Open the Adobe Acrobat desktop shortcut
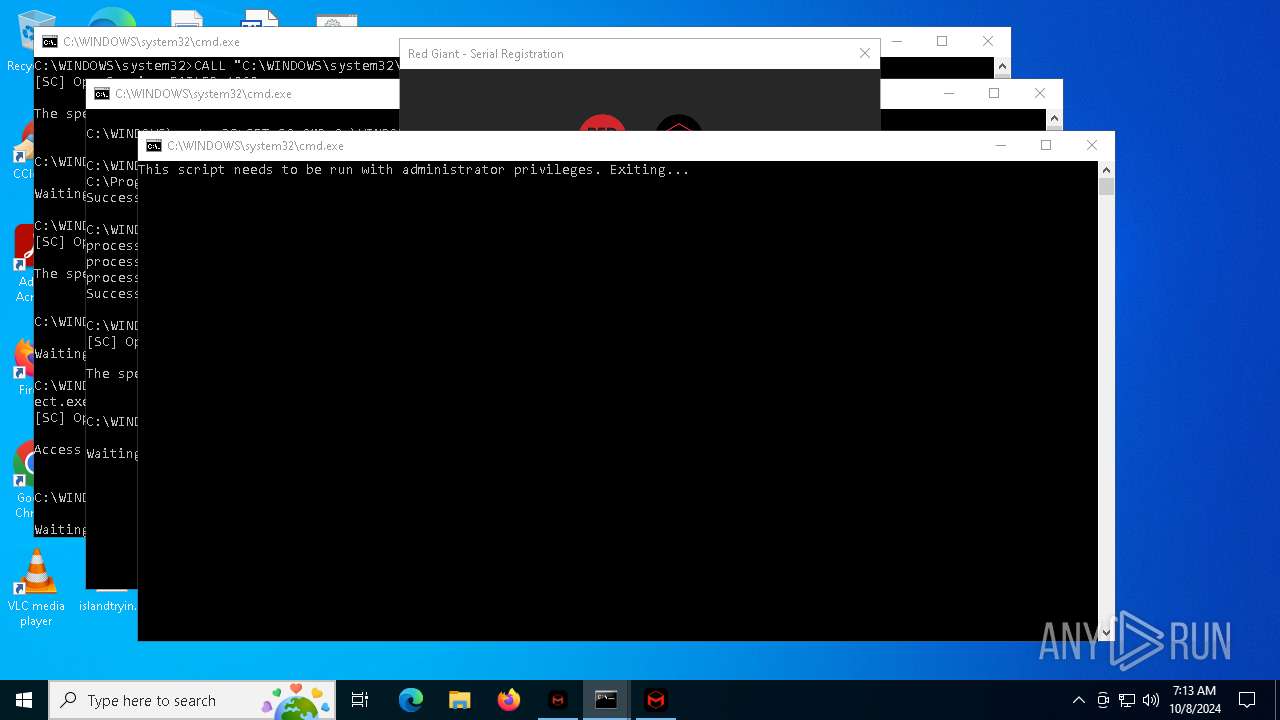Image resolution: width=1280 pixels, height=720 pixels. coord(22,262)
